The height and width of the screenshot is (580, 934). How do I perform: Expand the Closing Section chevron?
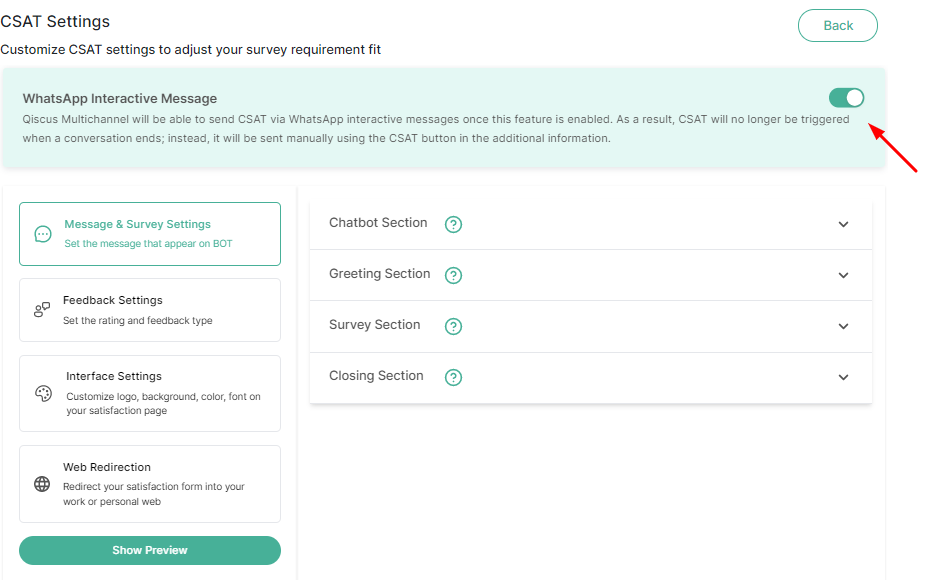(x=843, y=378)
